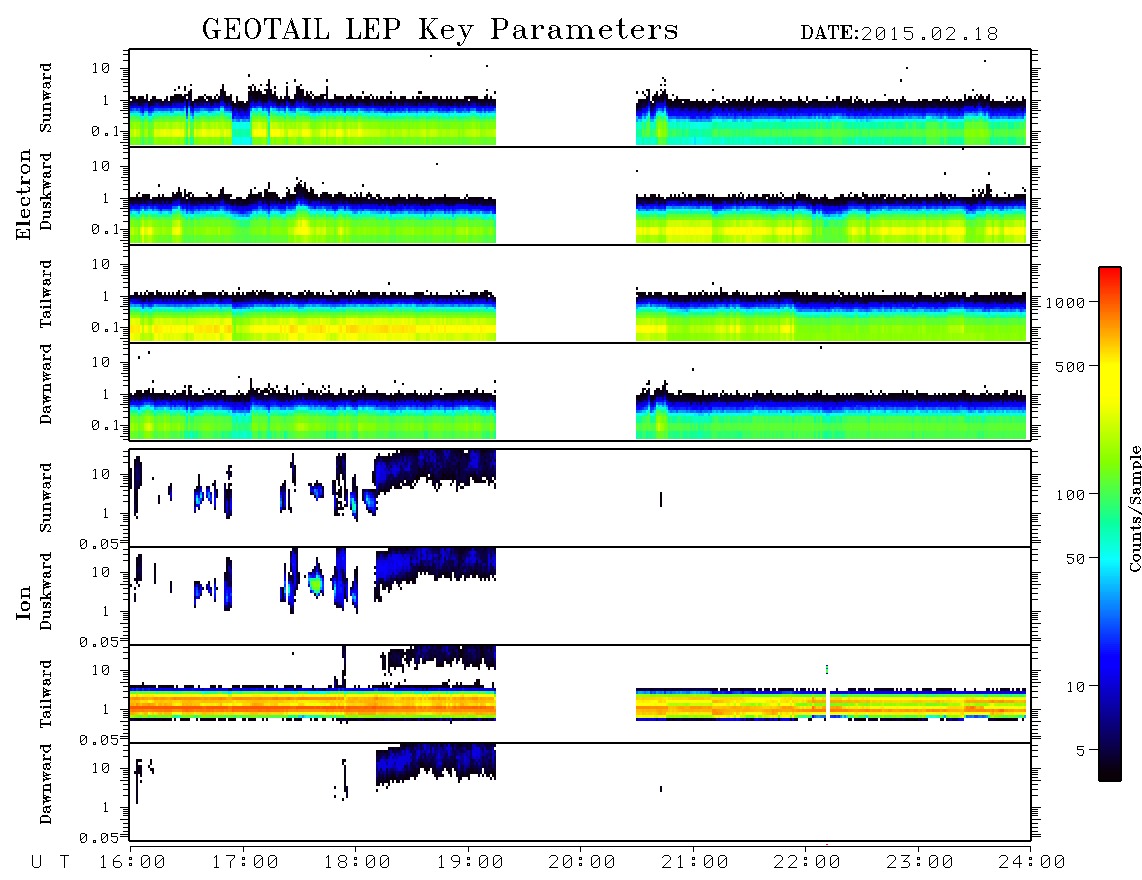The image size is (1142, 880).
Task: Click the Ion Sunward blue burst after 18:15
Action: click(436, 470)
